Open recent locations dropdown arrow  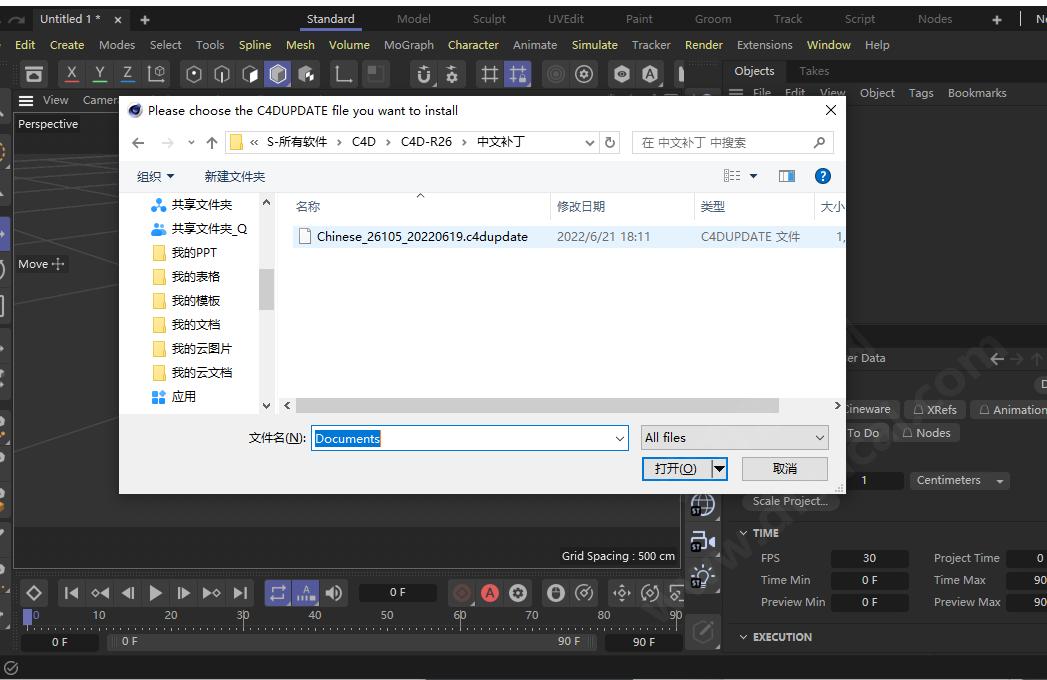(192, 142)
